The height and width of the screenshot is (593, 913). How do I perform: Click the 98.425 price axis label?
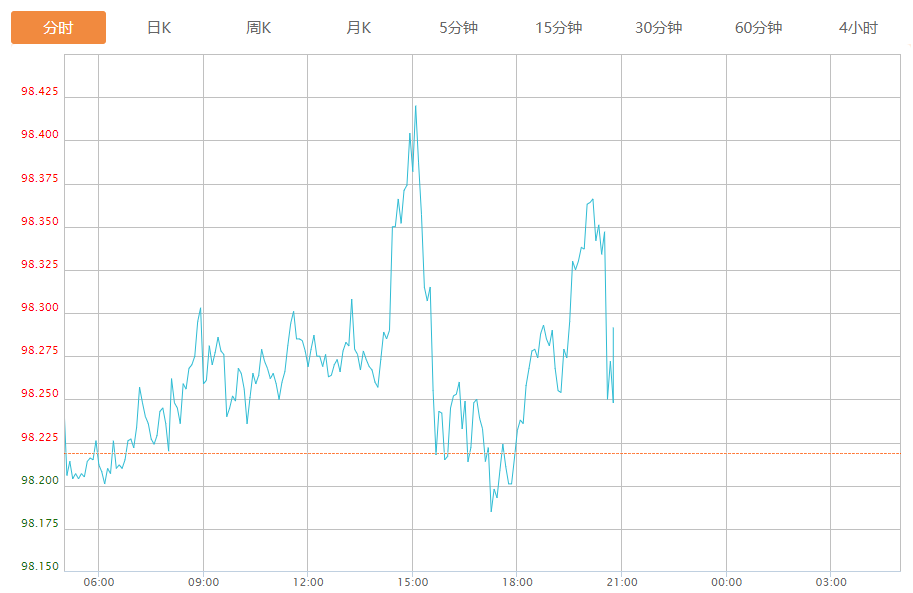[x=40, y=92]
